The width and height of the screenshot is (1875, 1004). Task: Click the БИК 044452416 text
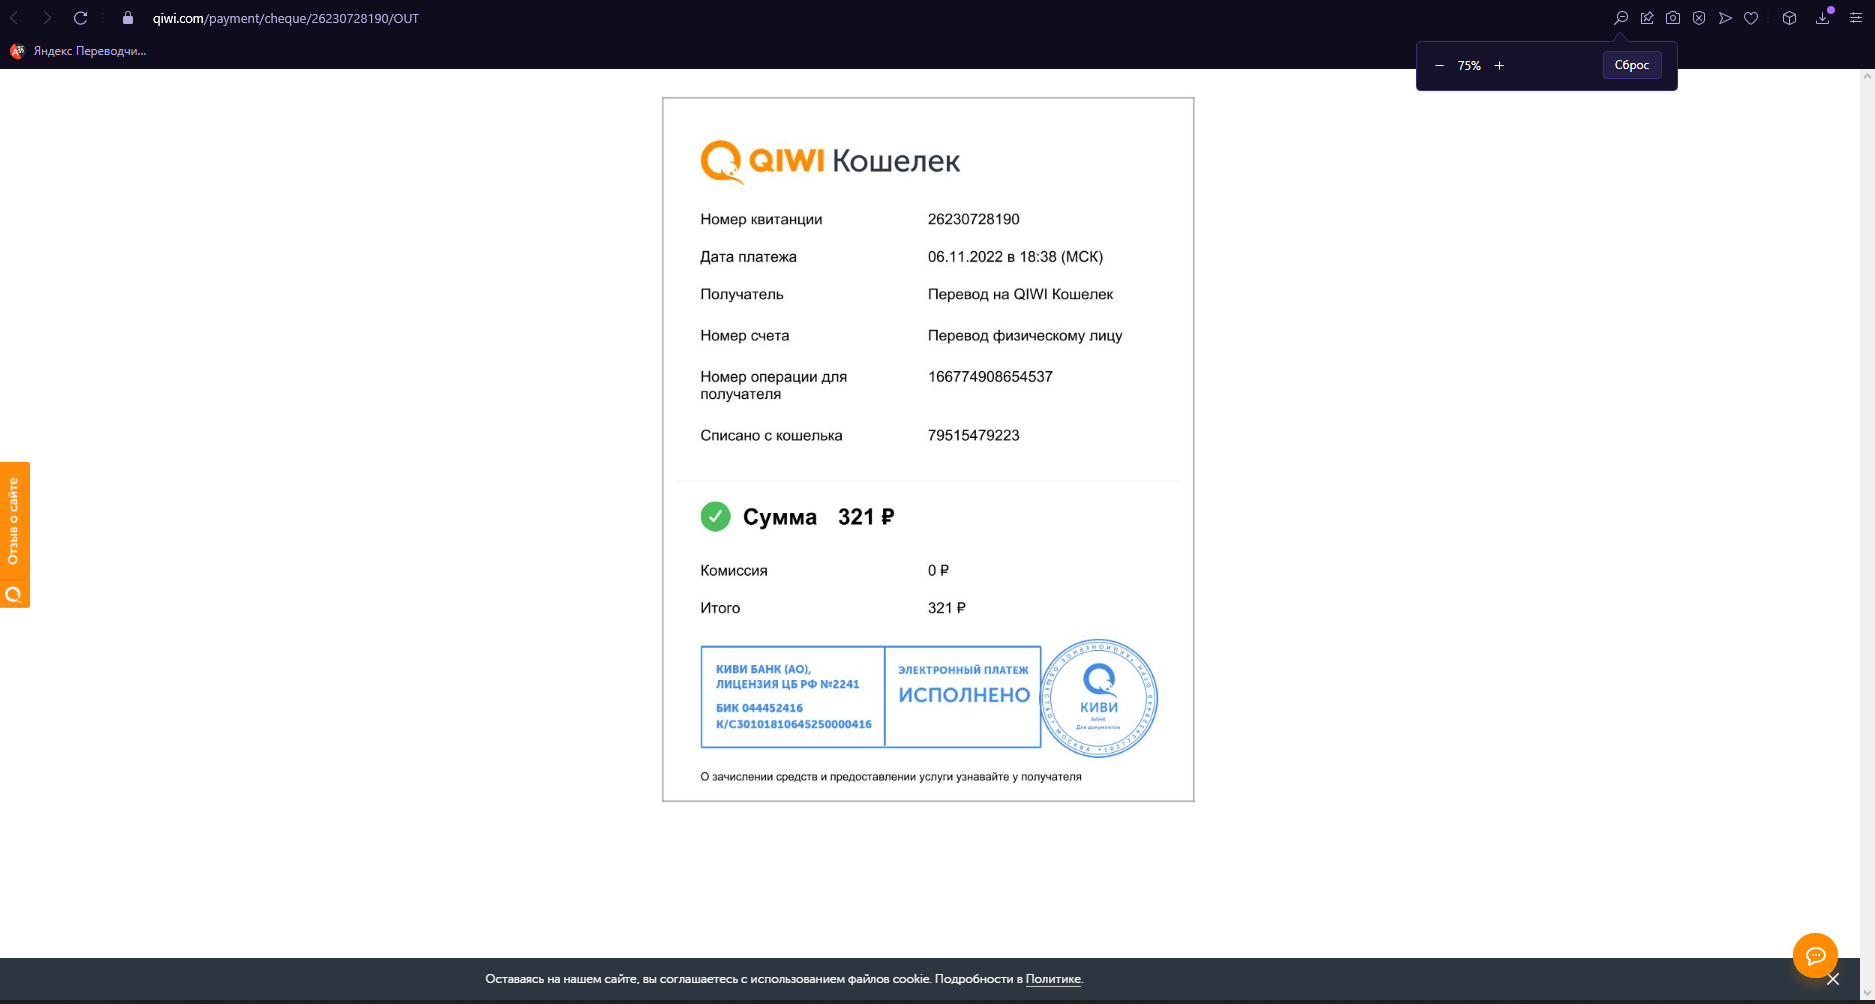759,708
